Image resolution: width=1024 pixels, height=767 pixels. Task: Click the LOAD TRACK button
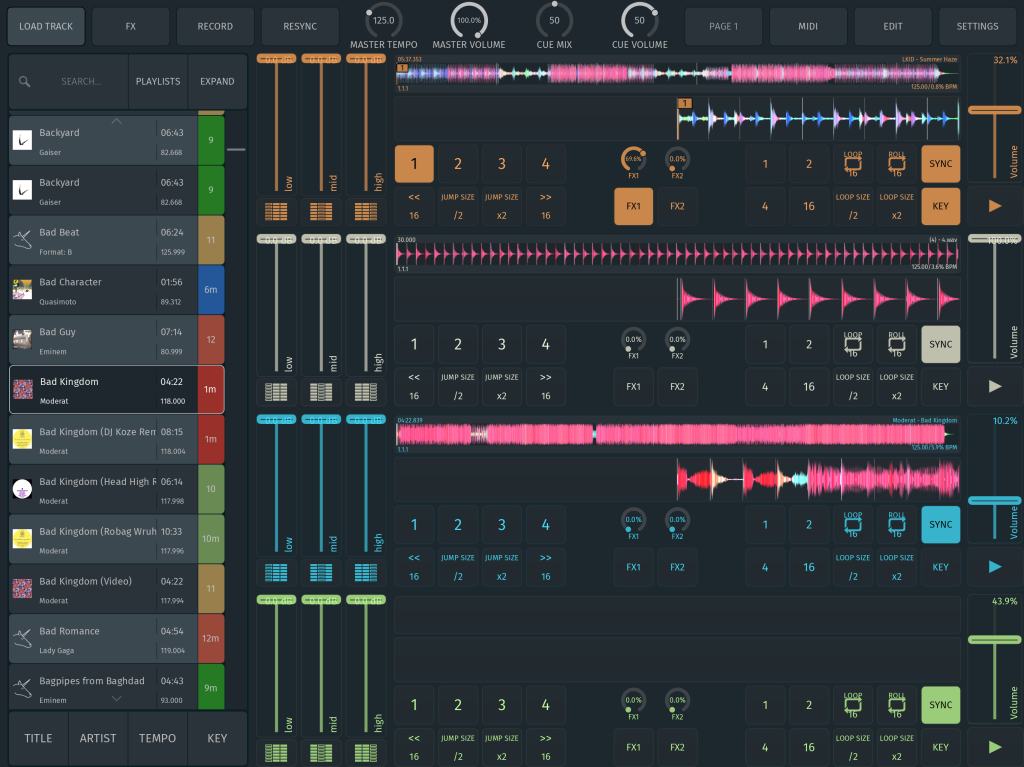pos(46,26)
